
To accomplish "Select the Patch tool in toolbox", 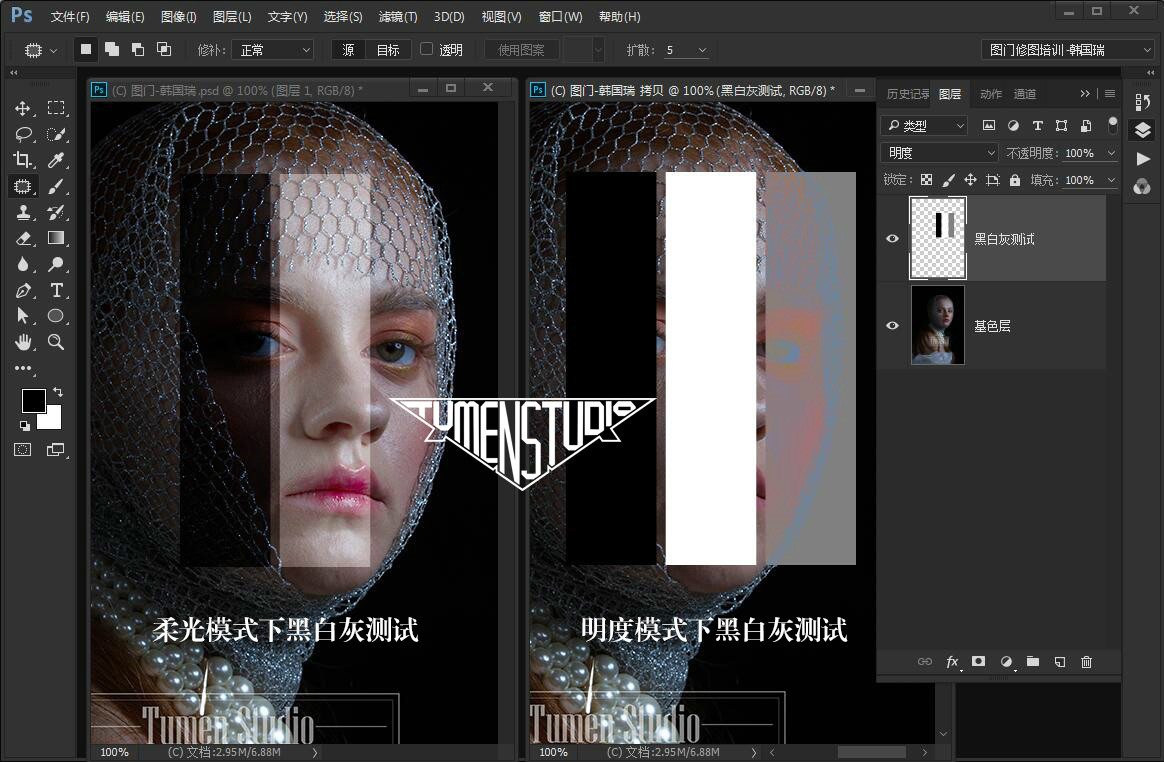I will [x=22, y=186].
